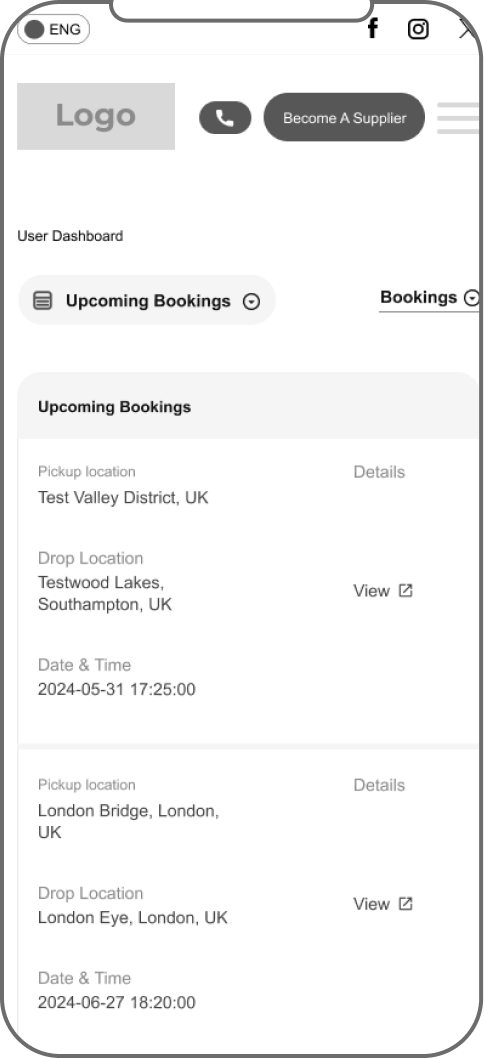Open the hamburger menu icon
Screen dimensions: 484x1058
pos(458,118)
